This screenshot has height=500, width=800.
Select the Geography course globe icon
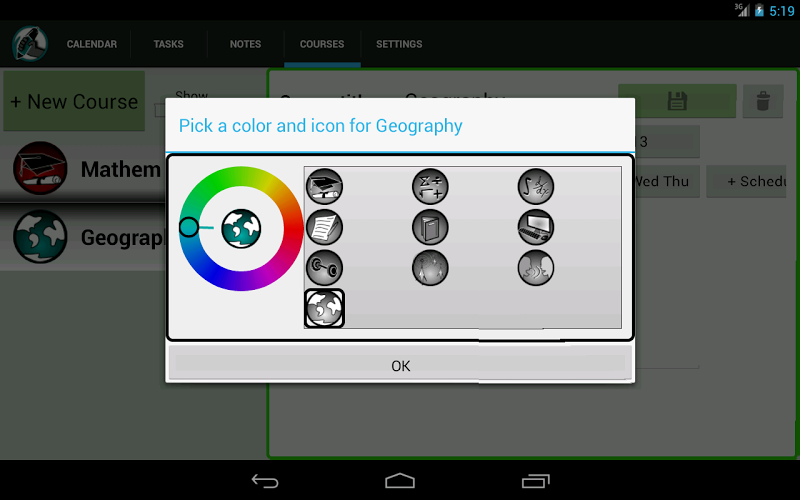40,237
